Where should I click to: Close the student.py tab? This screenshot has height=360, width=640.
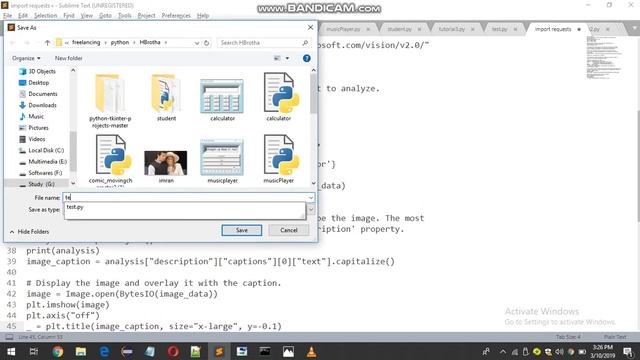click(x=419, y=29)
